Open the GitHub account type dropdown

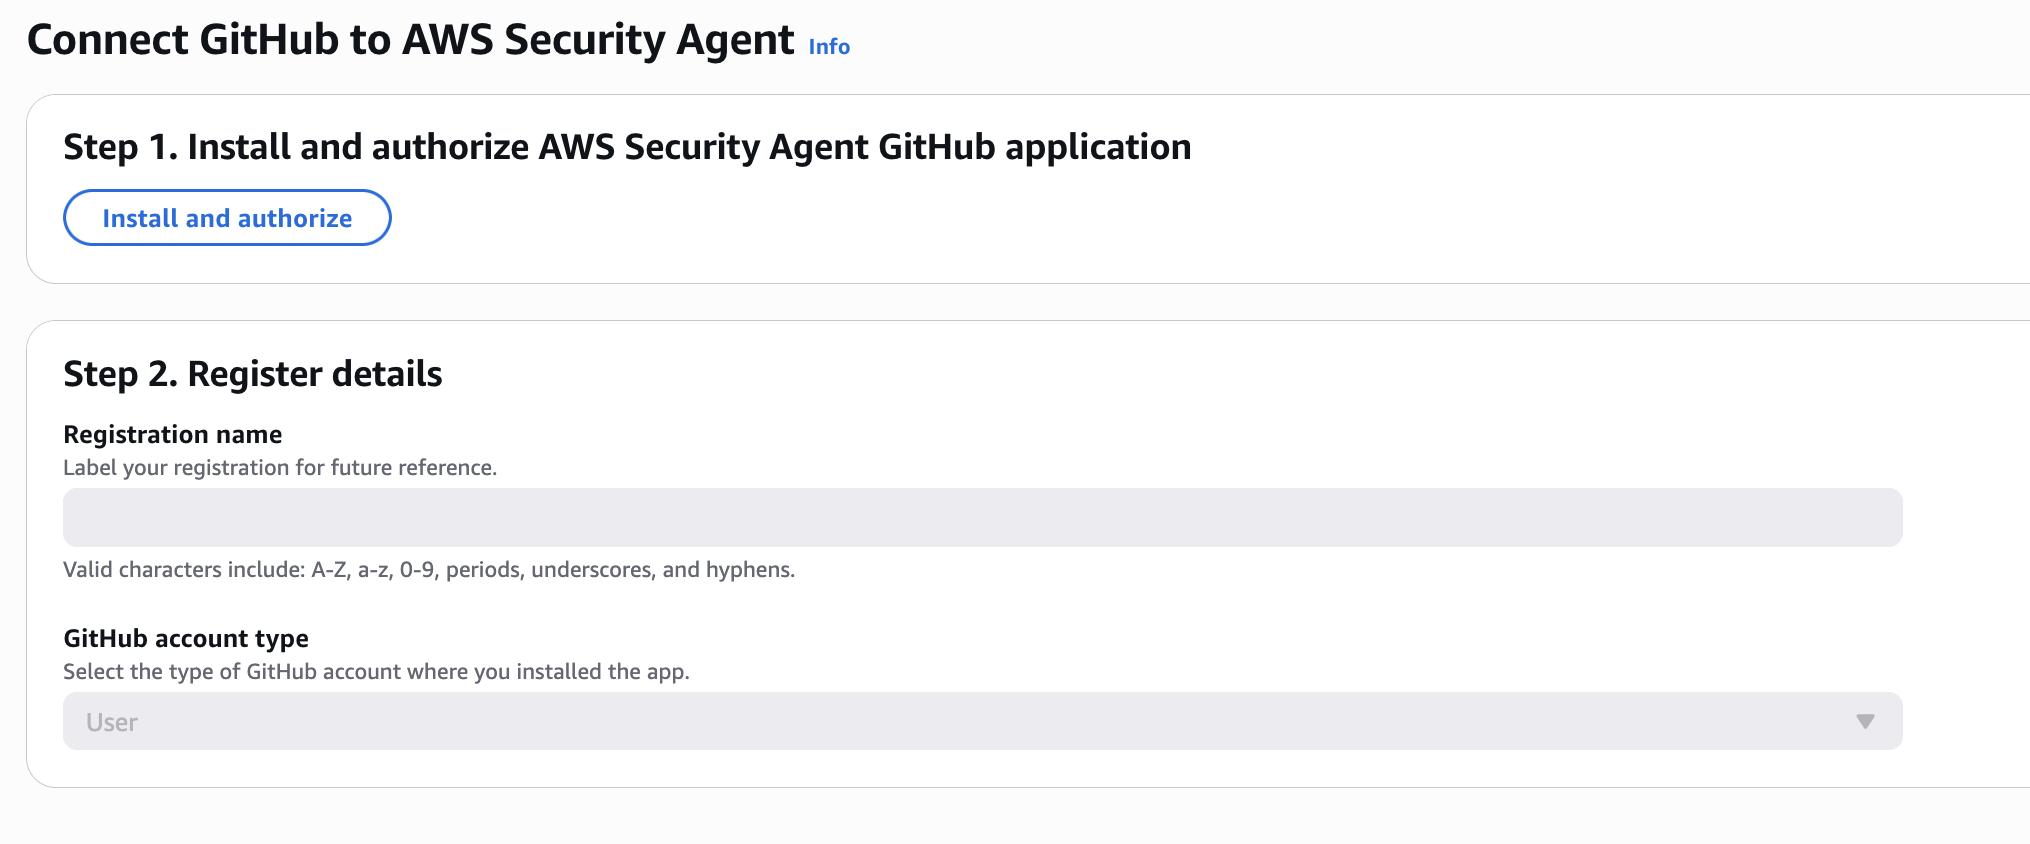982,721
